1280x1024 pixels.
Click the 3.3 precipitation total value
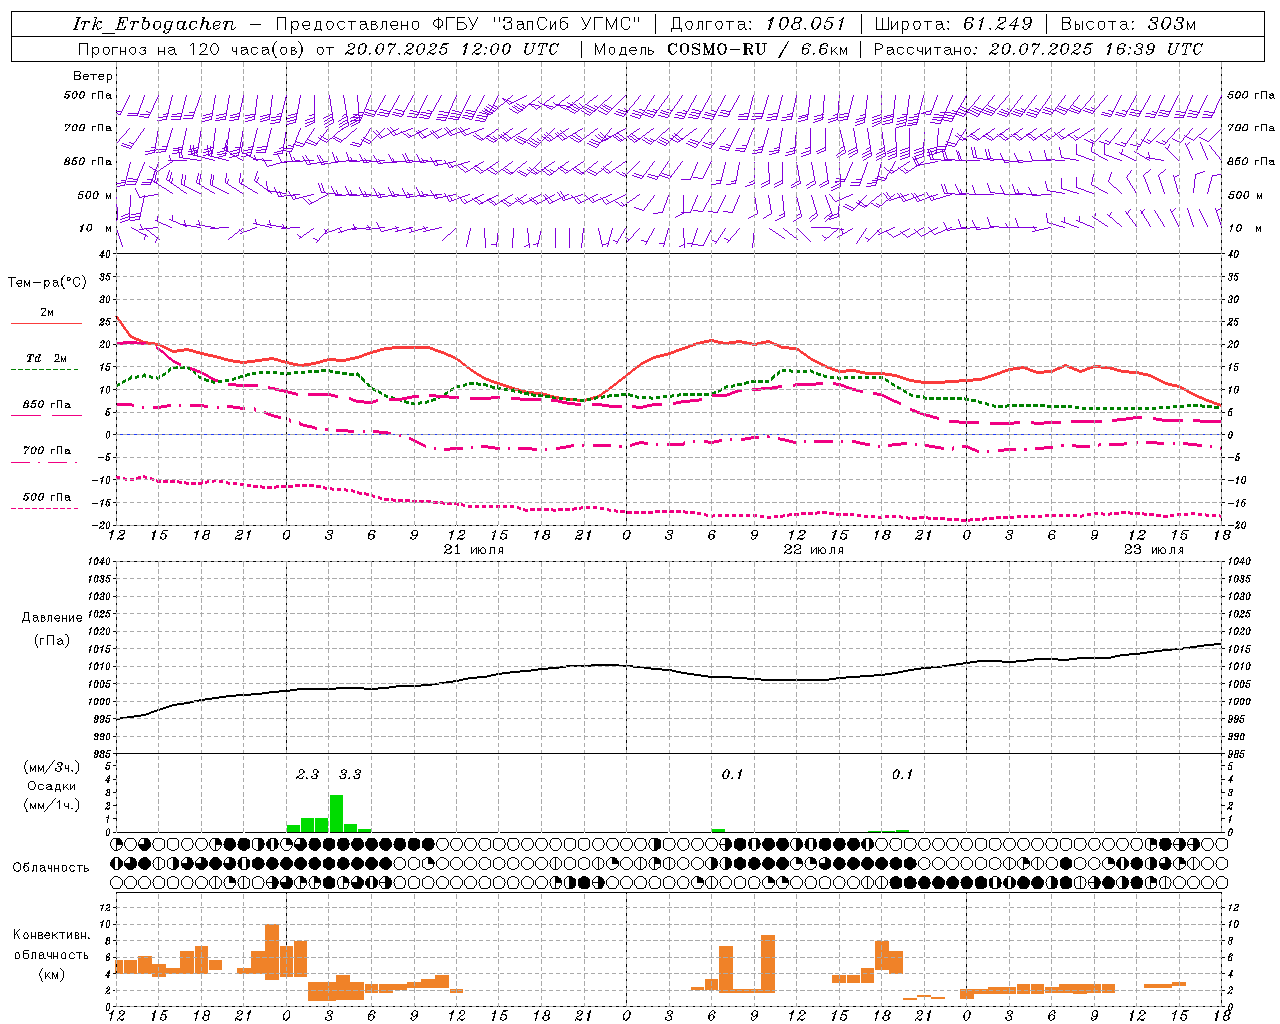[x=350, y=774]
